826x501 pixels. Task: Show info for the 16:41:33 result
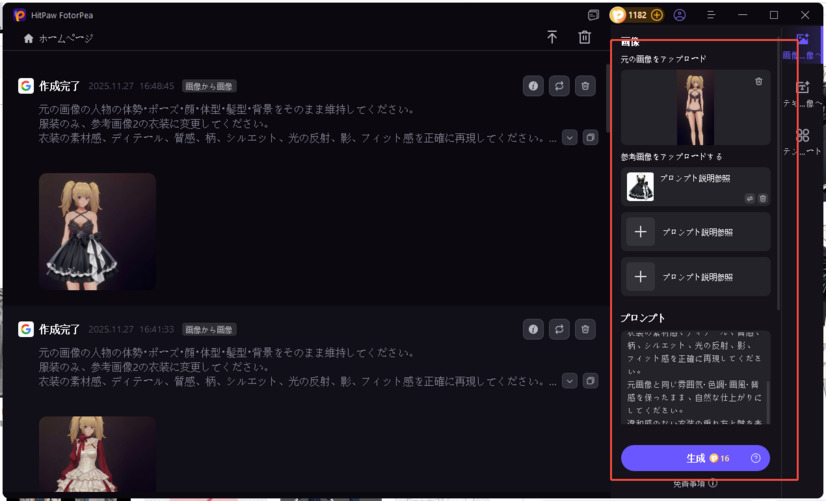pos(533,329)
